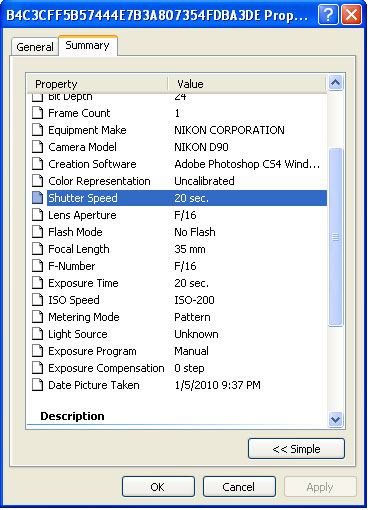Click the Manual value
The height and width of the screenshot is (510, 370).
(x=191, y=351)
